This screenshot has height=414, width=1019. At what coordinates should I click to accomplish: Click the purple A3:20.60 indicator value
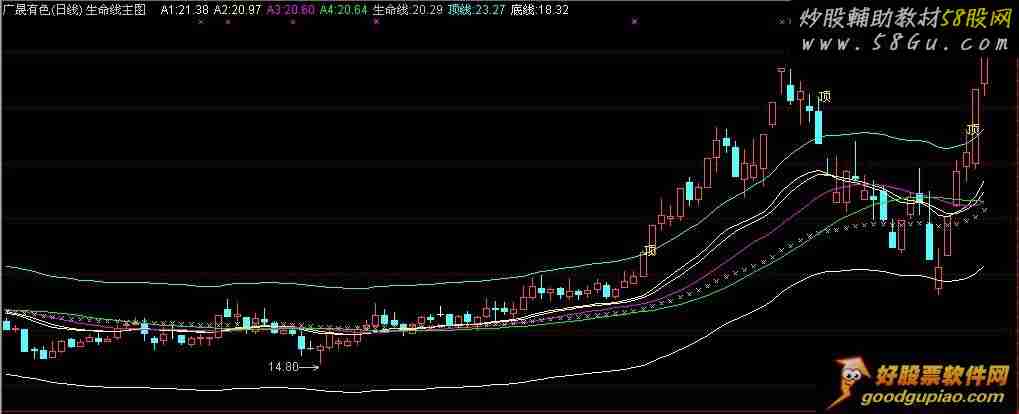(x=290, y=10)
